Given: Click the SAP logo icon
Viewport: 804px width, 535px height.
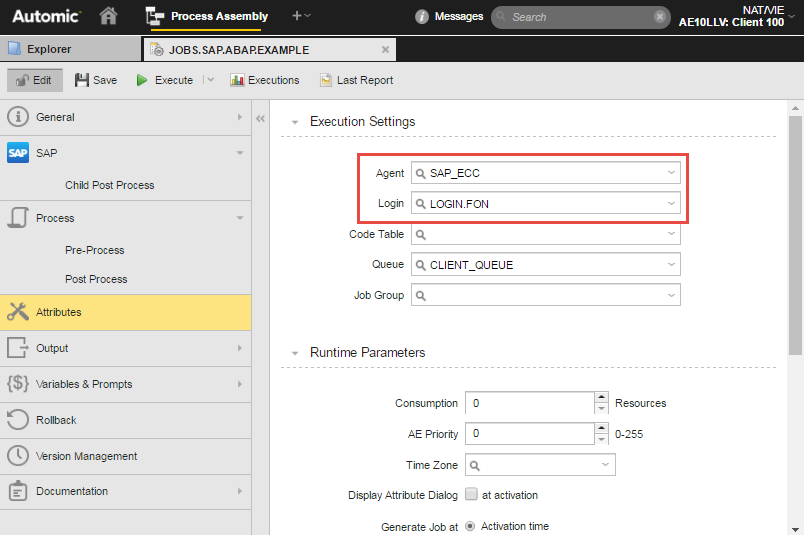Looking at the screenshot, I should [18, 153].
